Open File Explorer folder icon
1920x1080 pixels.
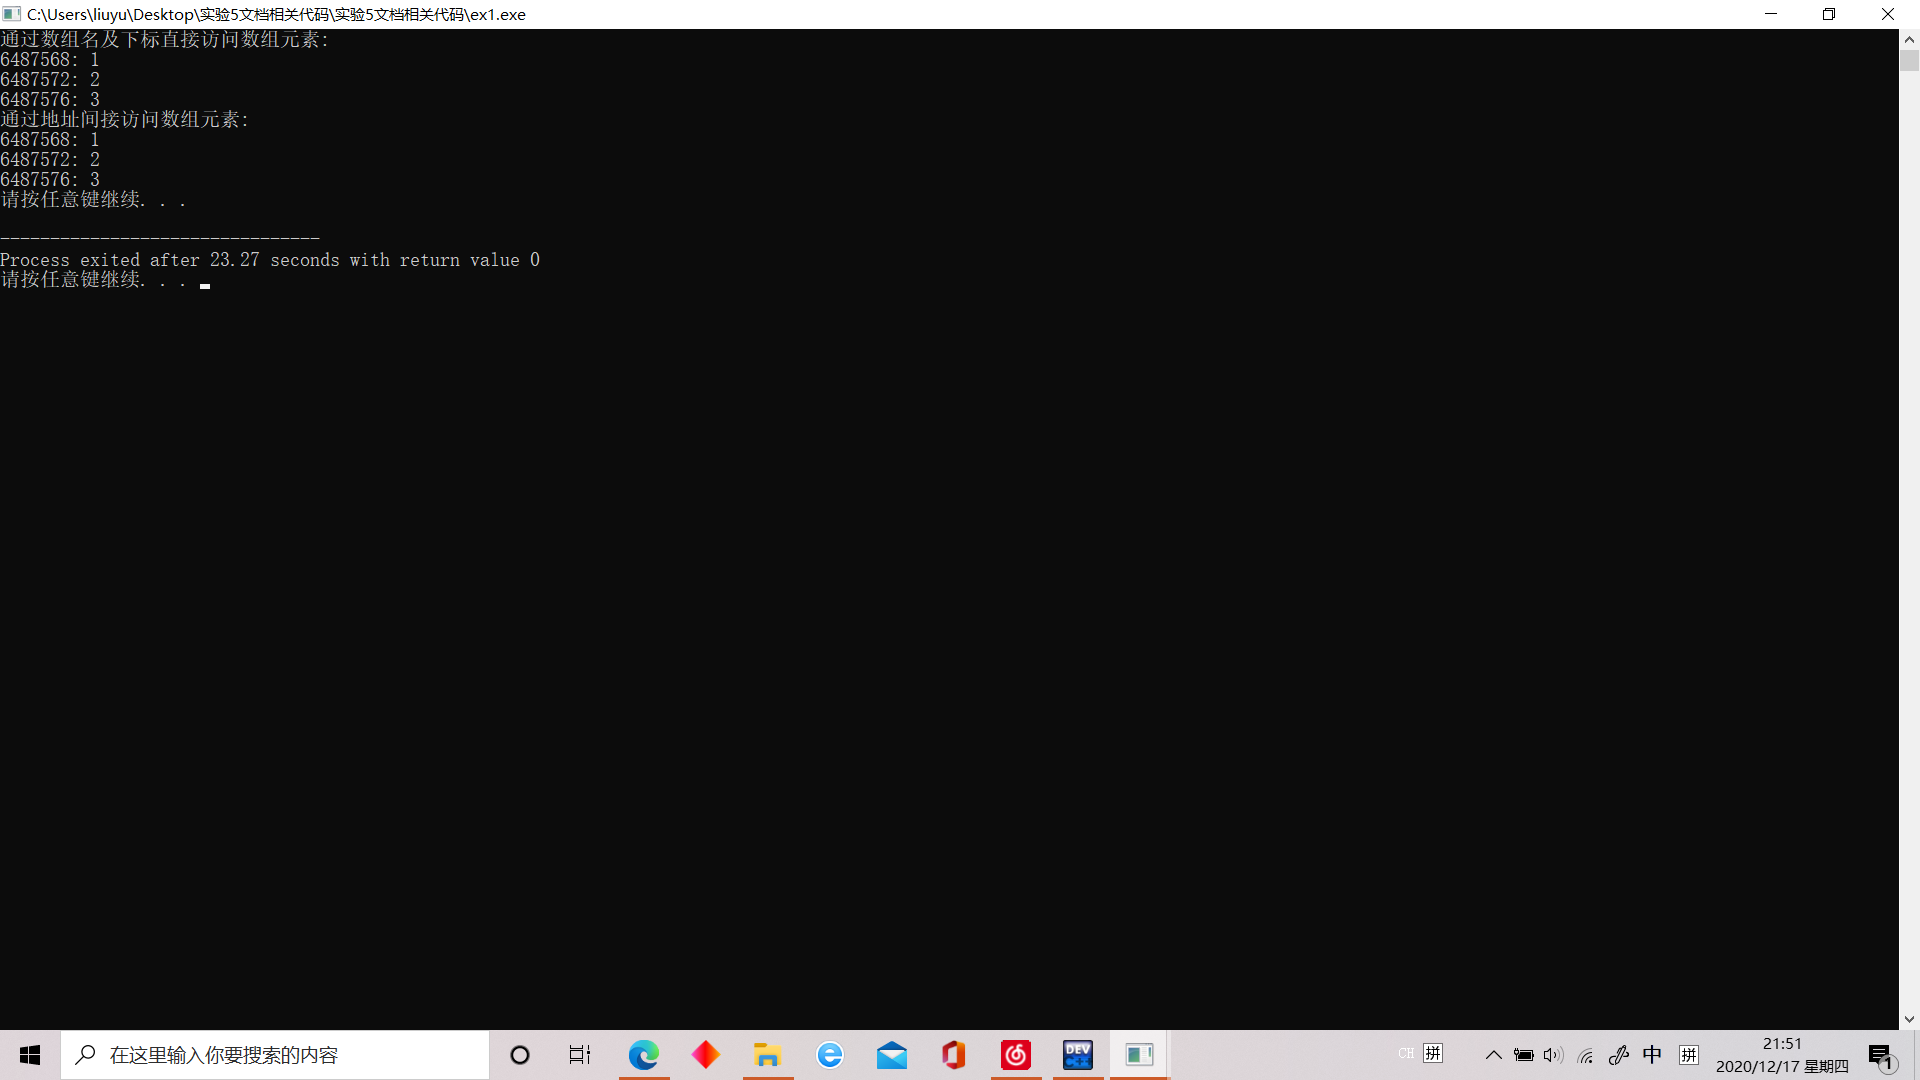click(768, 1055)
